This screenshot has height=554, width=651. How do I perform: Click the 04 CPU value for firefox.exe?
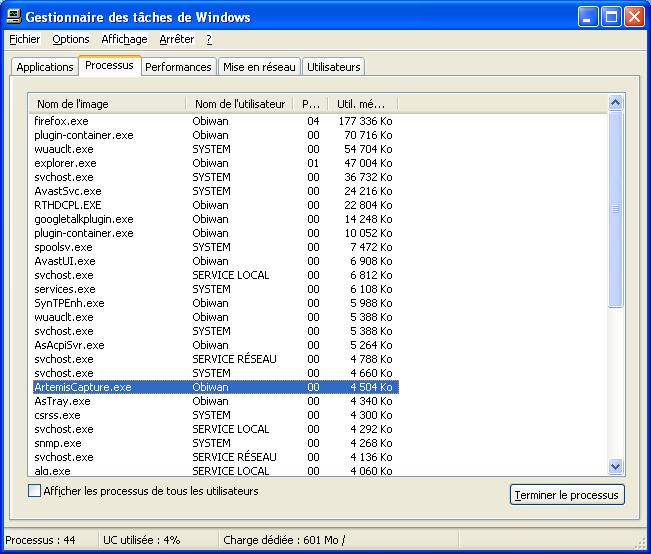coord(313,121)
